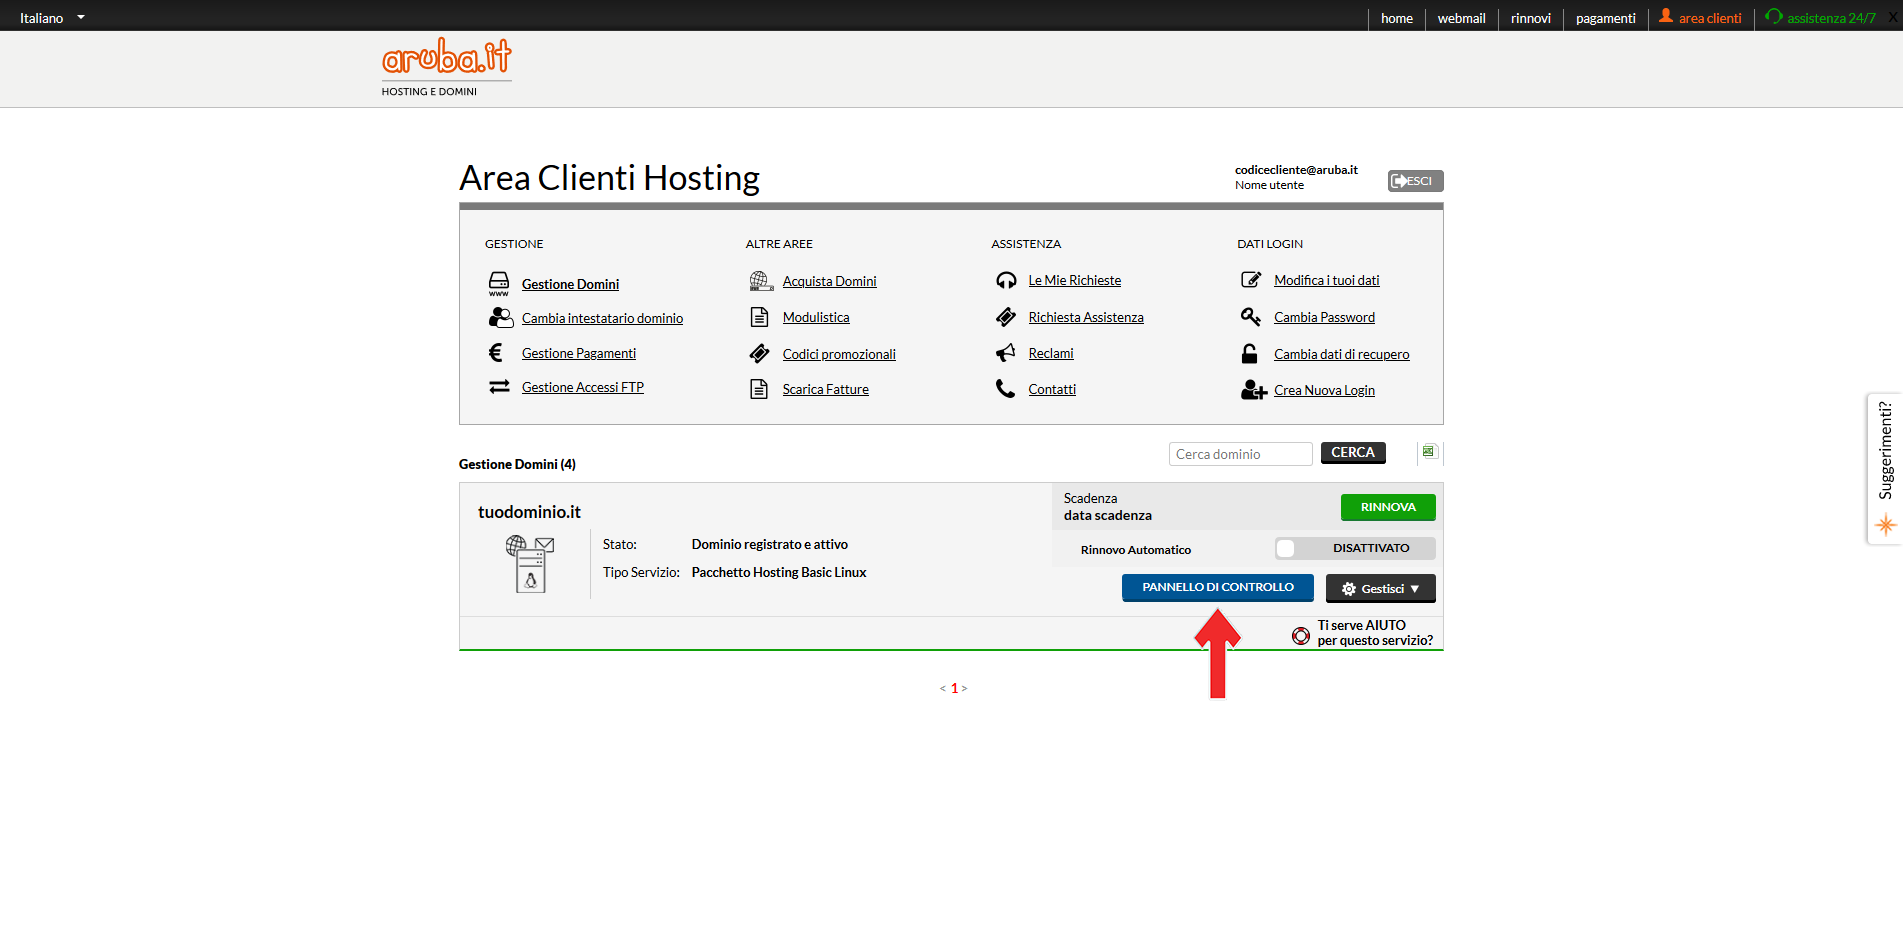
Task: Click the CERCA search button
Action: [1353, 453]
